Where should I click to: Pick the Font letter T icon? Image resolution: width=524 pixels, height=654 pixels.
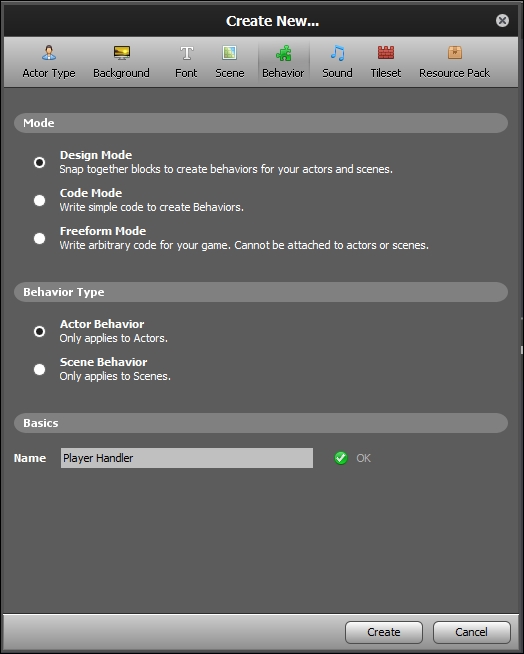tap(186, 53)
